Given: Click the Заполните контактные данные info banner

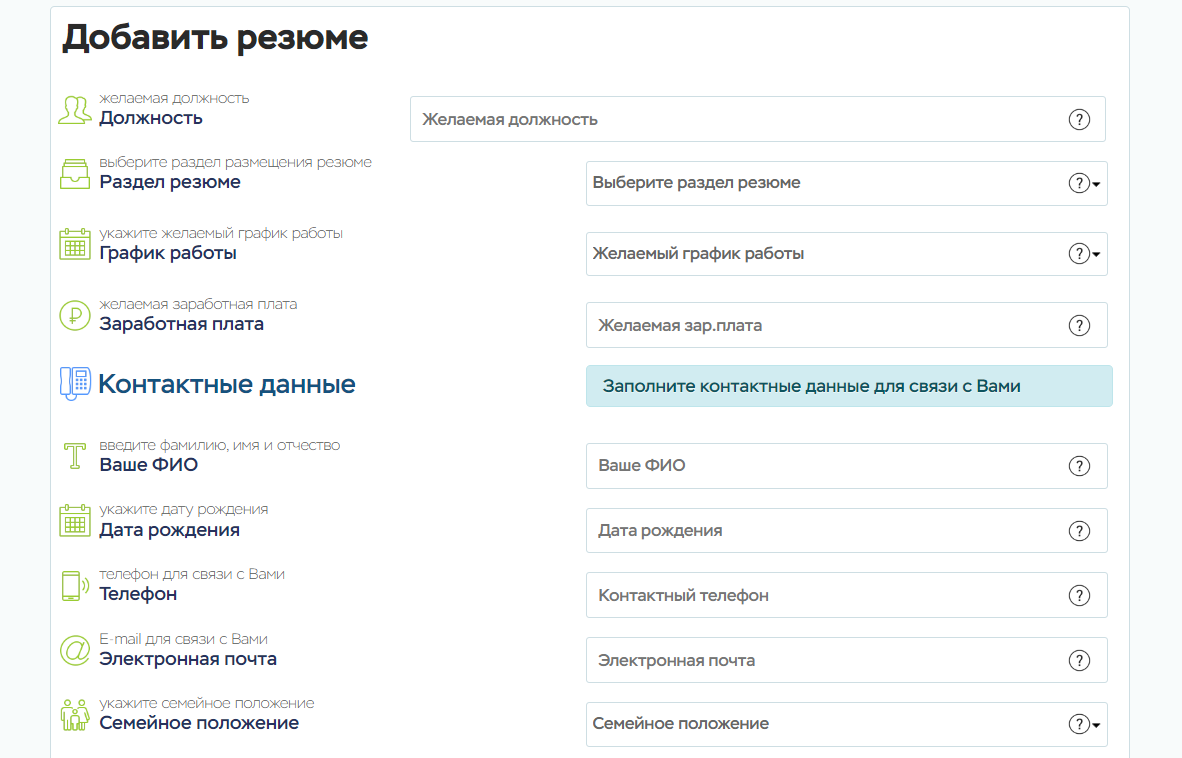Looking at the screenshot, I should (848, 386).
